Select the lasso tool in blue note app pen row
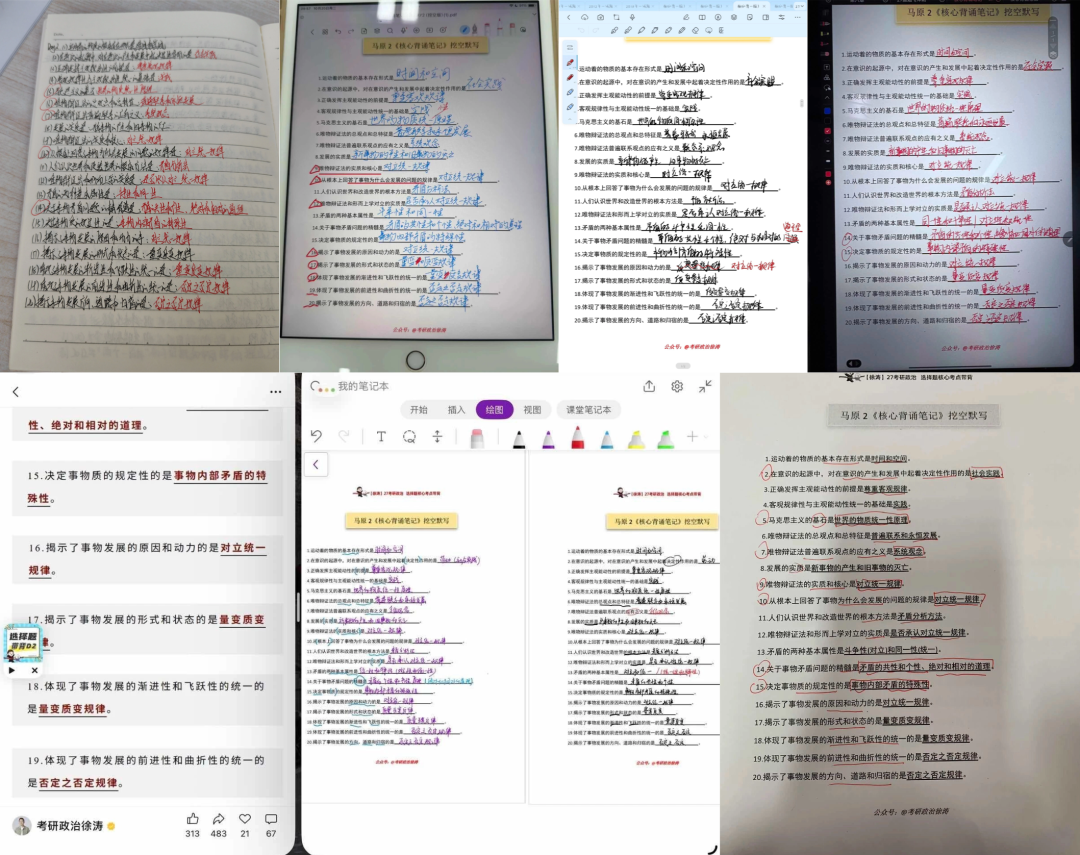Image resolution: width=1080 pixels, height=855 pixels. coord(709,30)
